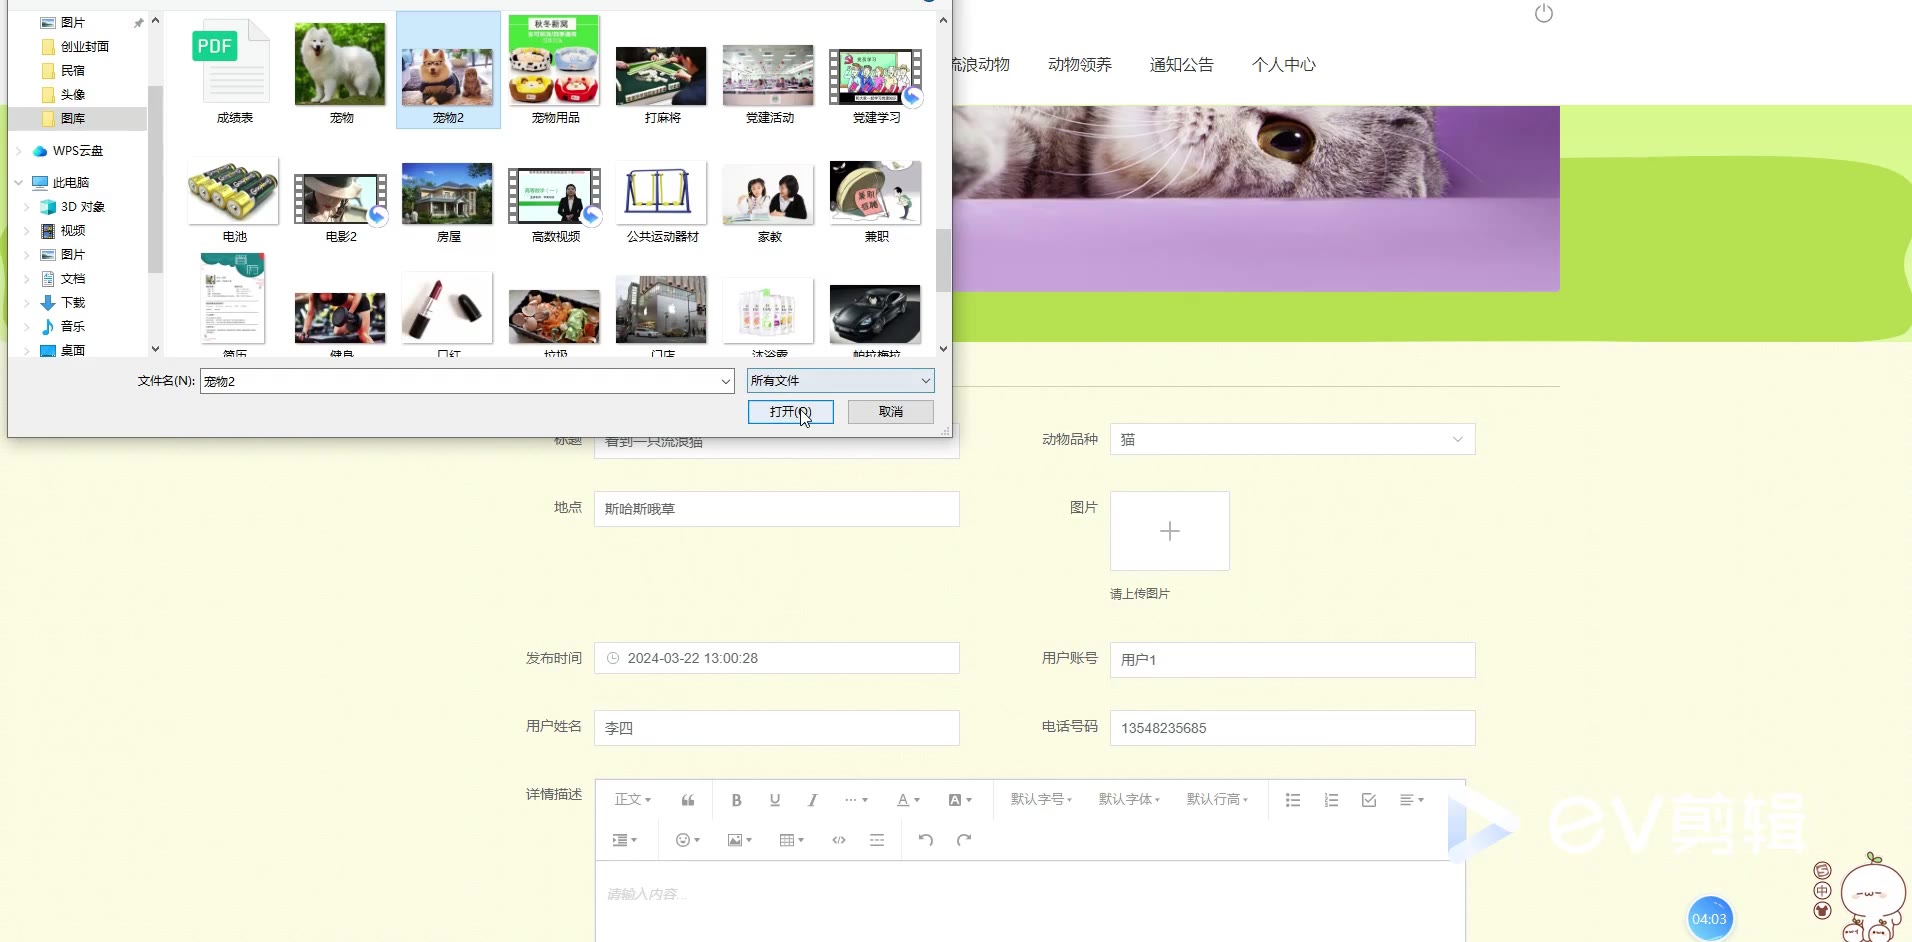
Task: Select the 房屋 house image
Action: pyautogui.click(x=448, y=203)
